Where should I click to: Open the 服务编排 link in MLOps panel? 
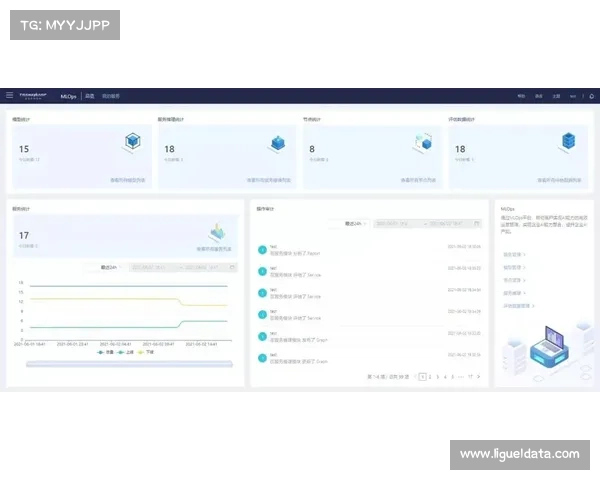(514, 293)
